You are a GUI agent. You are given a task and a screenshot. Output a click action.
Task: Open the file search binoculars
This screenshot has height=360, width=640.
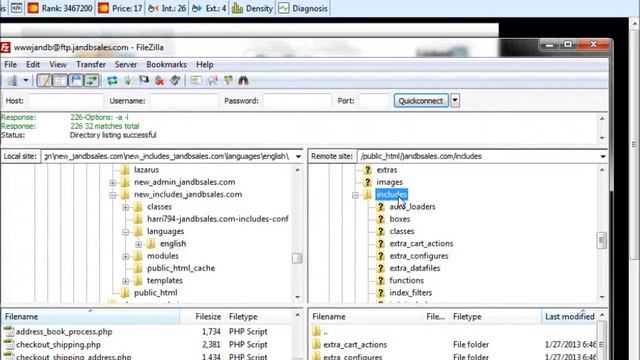(244, 80)
